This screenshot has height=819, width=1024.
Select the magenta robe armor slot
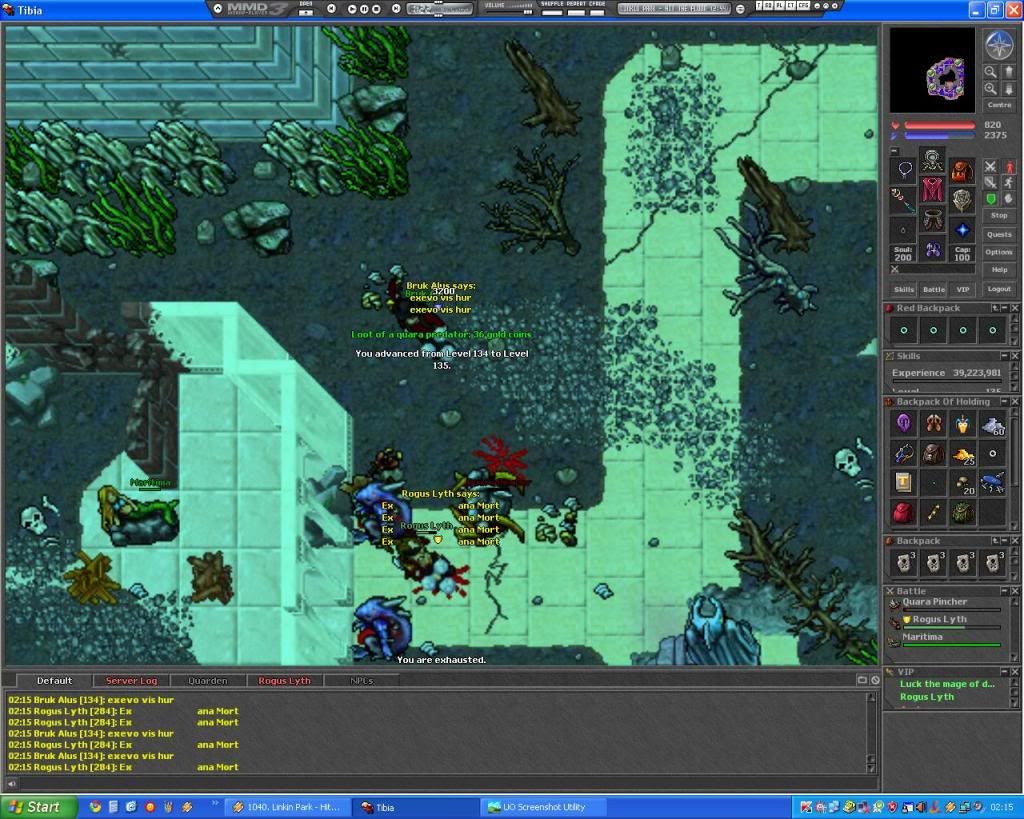[x=933, y=190]
